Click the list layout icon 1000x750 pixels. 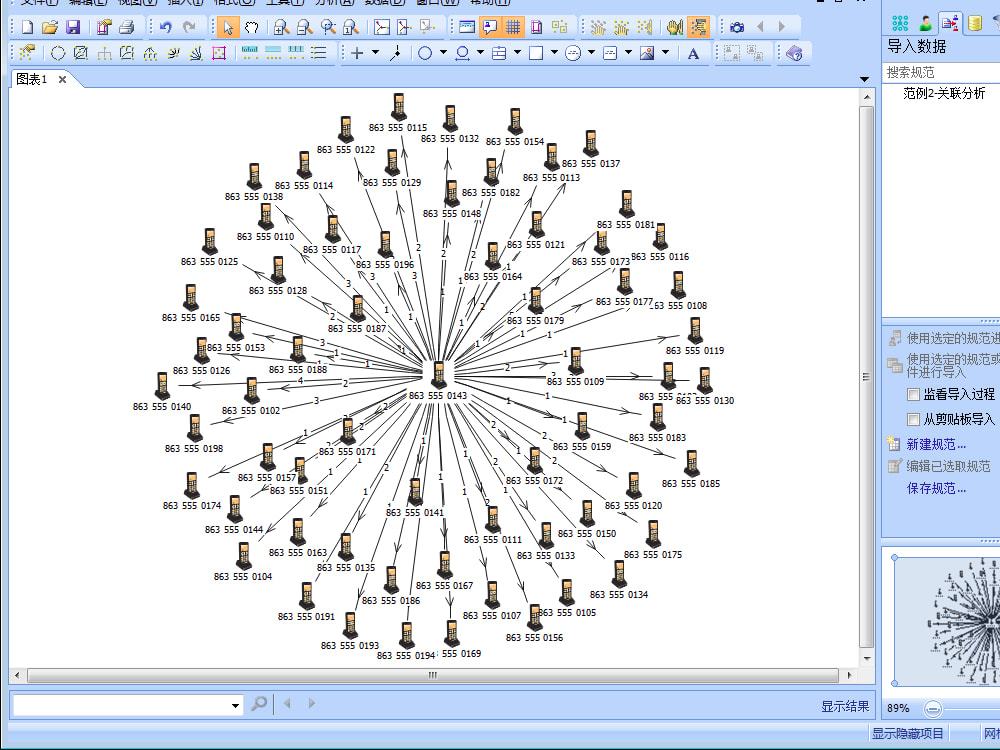pyautogui.click(x=319, y=53)
